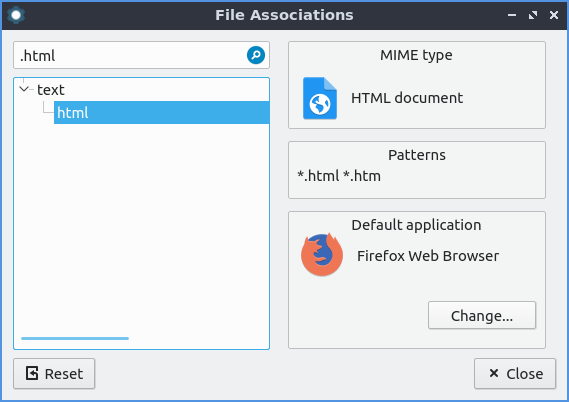Click the Close button label
Viewport: 569px width, 402px height.
[x=525, y=374]
